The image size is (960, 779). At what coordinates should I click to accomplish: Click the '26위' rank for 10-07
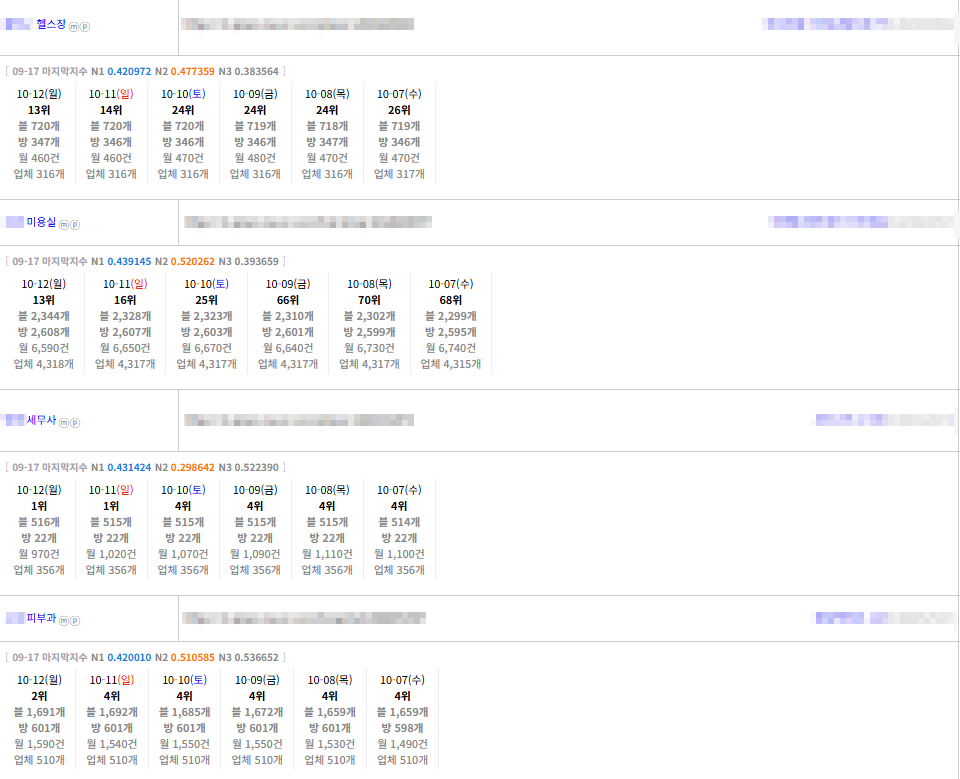point(399,110)
